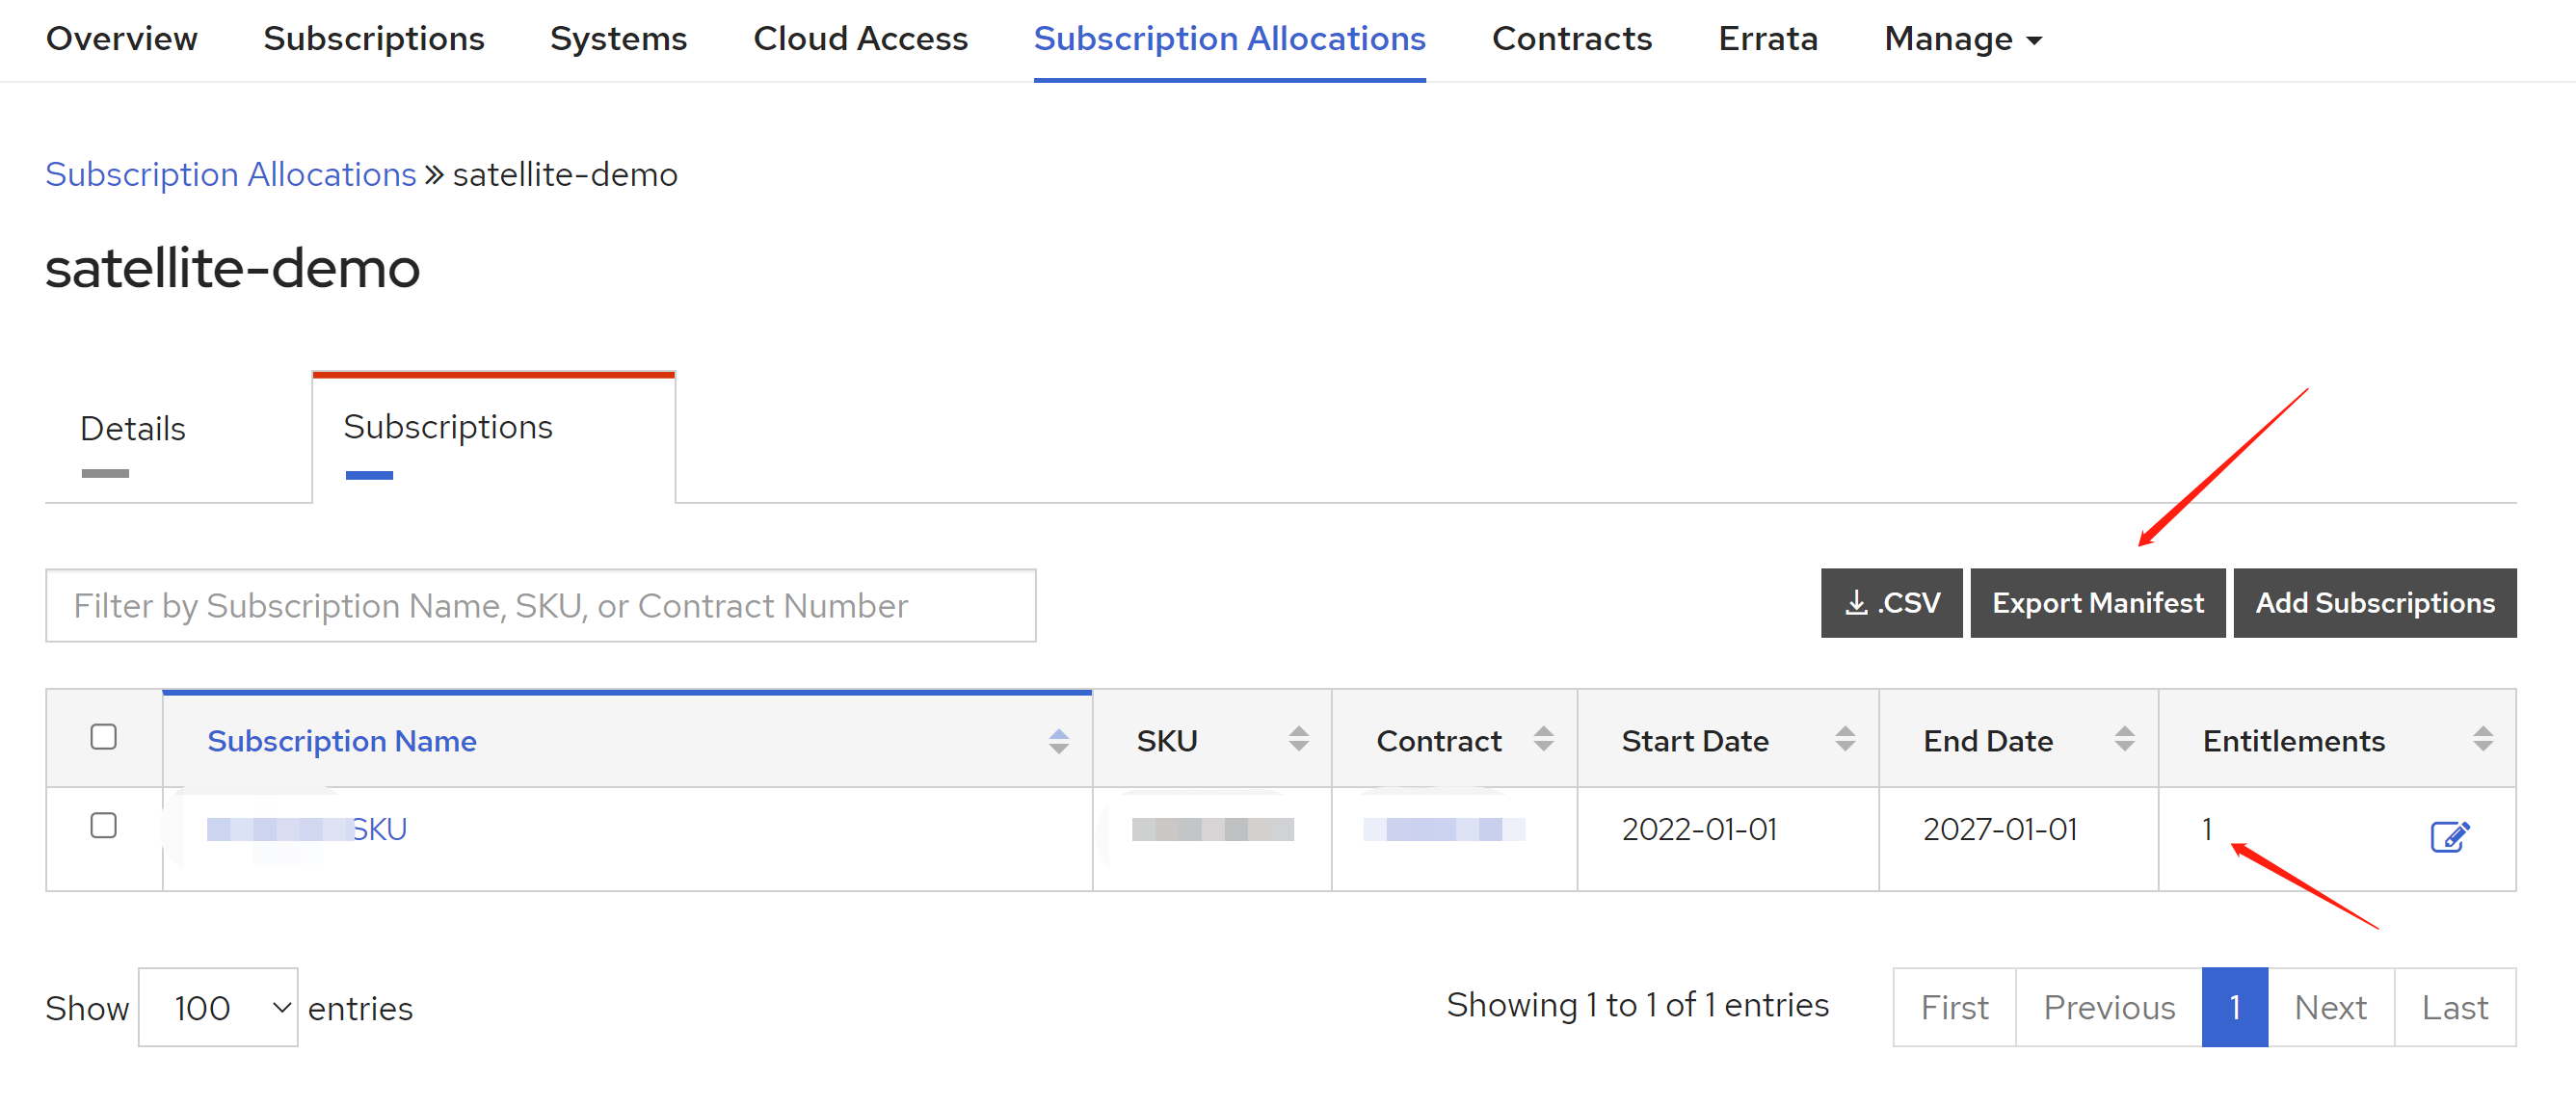Sort by Entitlements column arrows
2576x1106 pixels.
pyautogui.click(x=2482, y=739)
